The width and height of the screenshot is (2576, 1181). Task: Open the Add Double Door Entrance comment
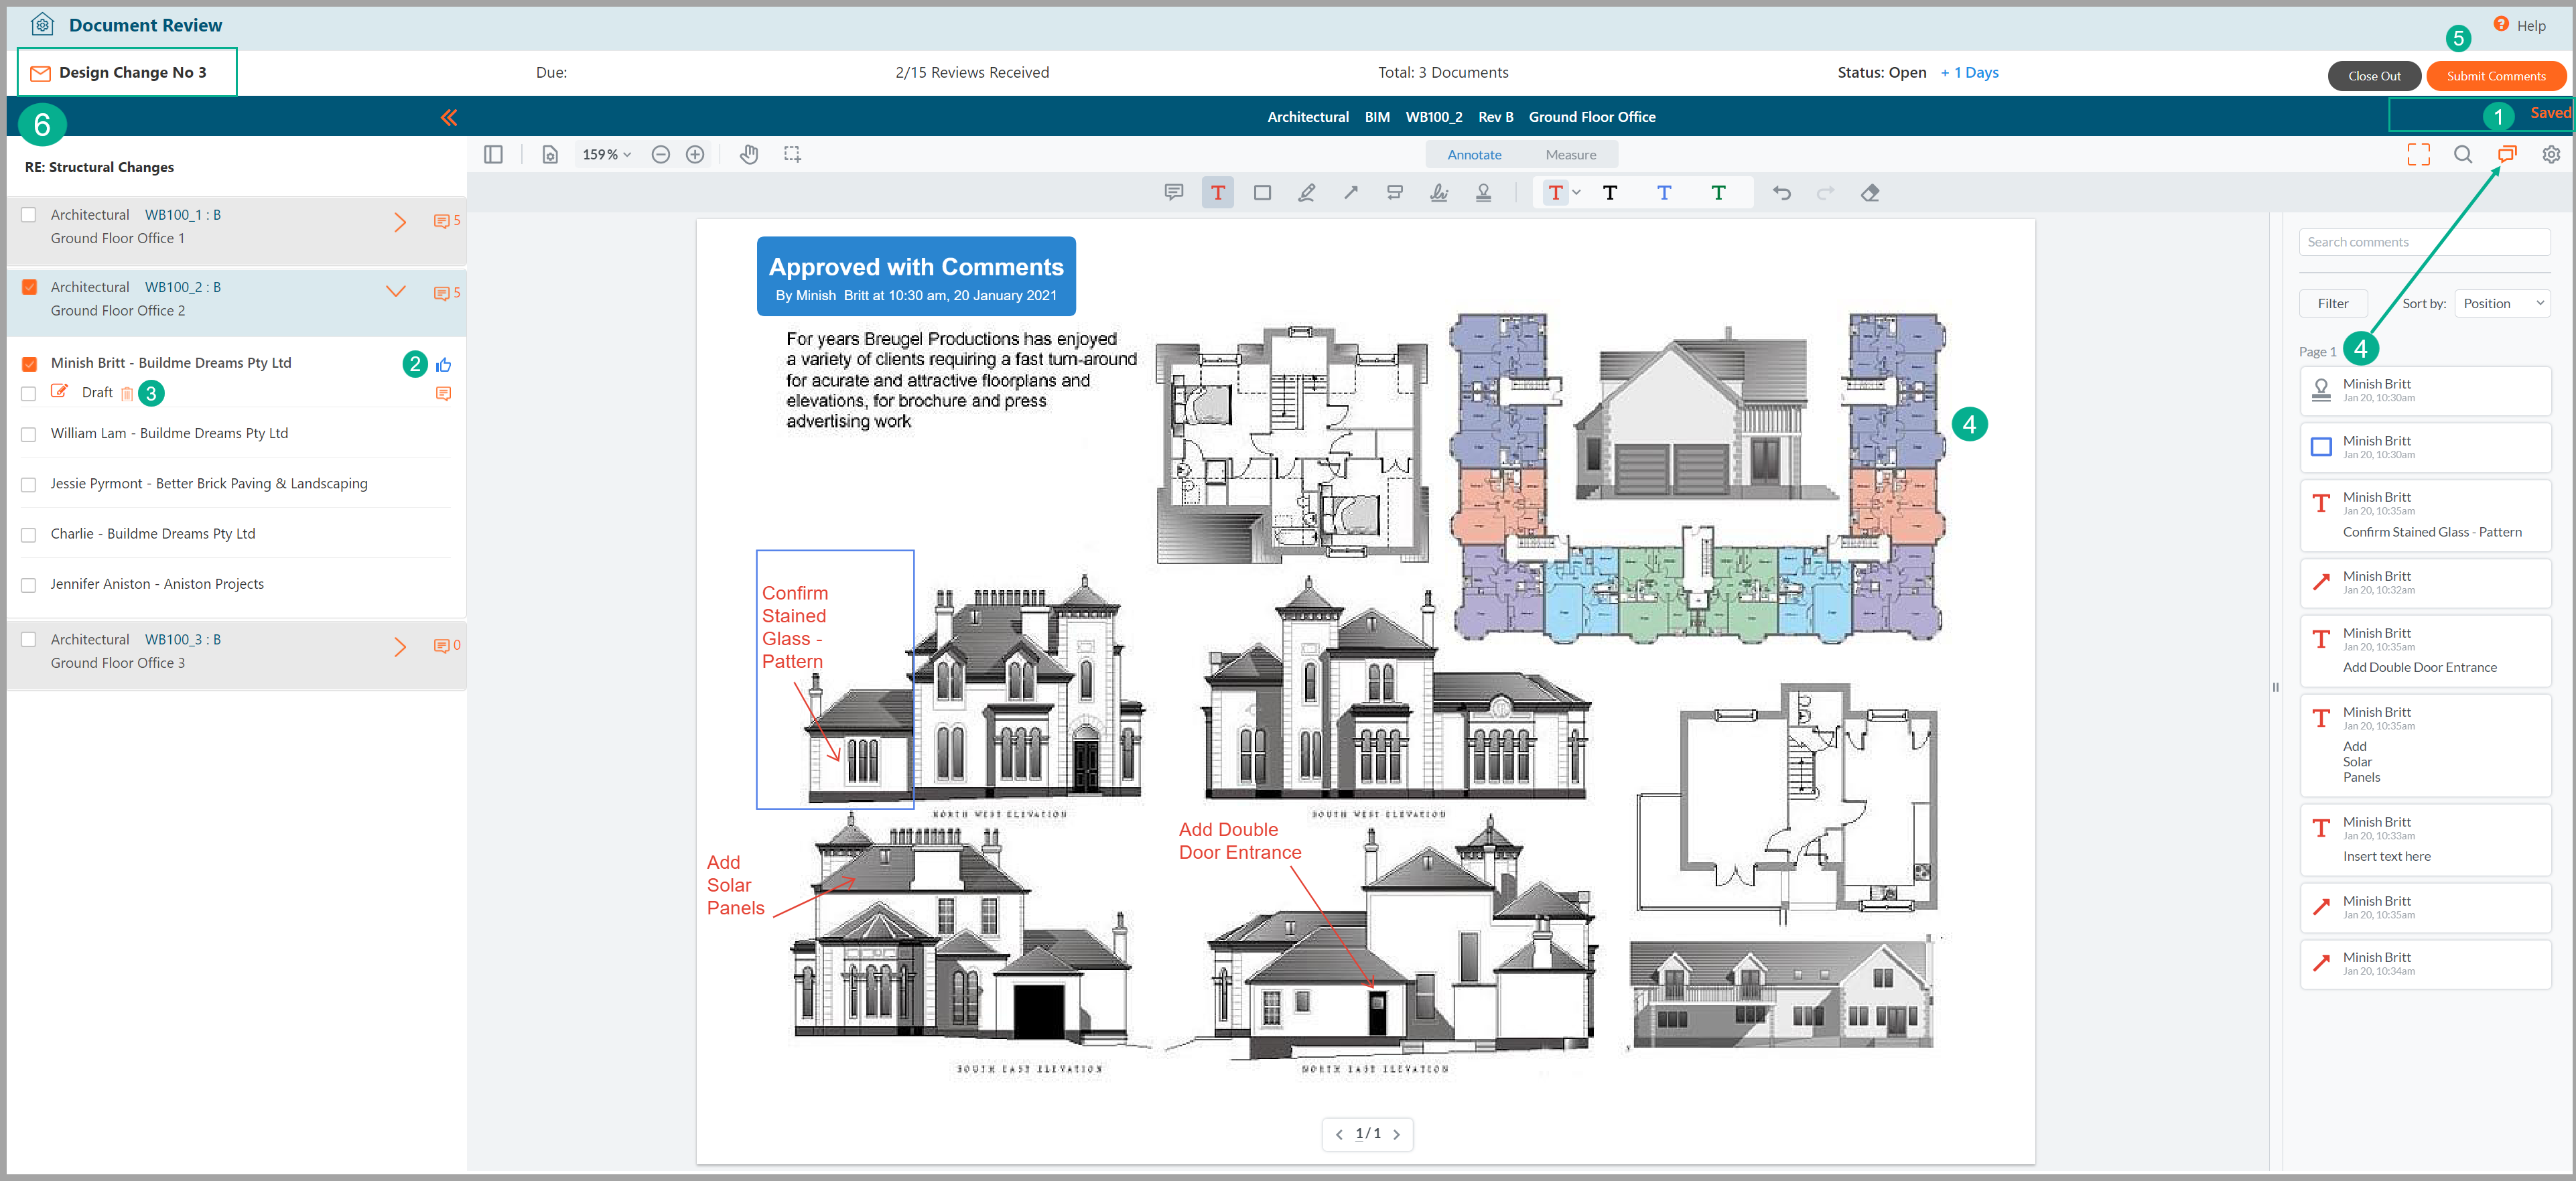click(2425, 651)
